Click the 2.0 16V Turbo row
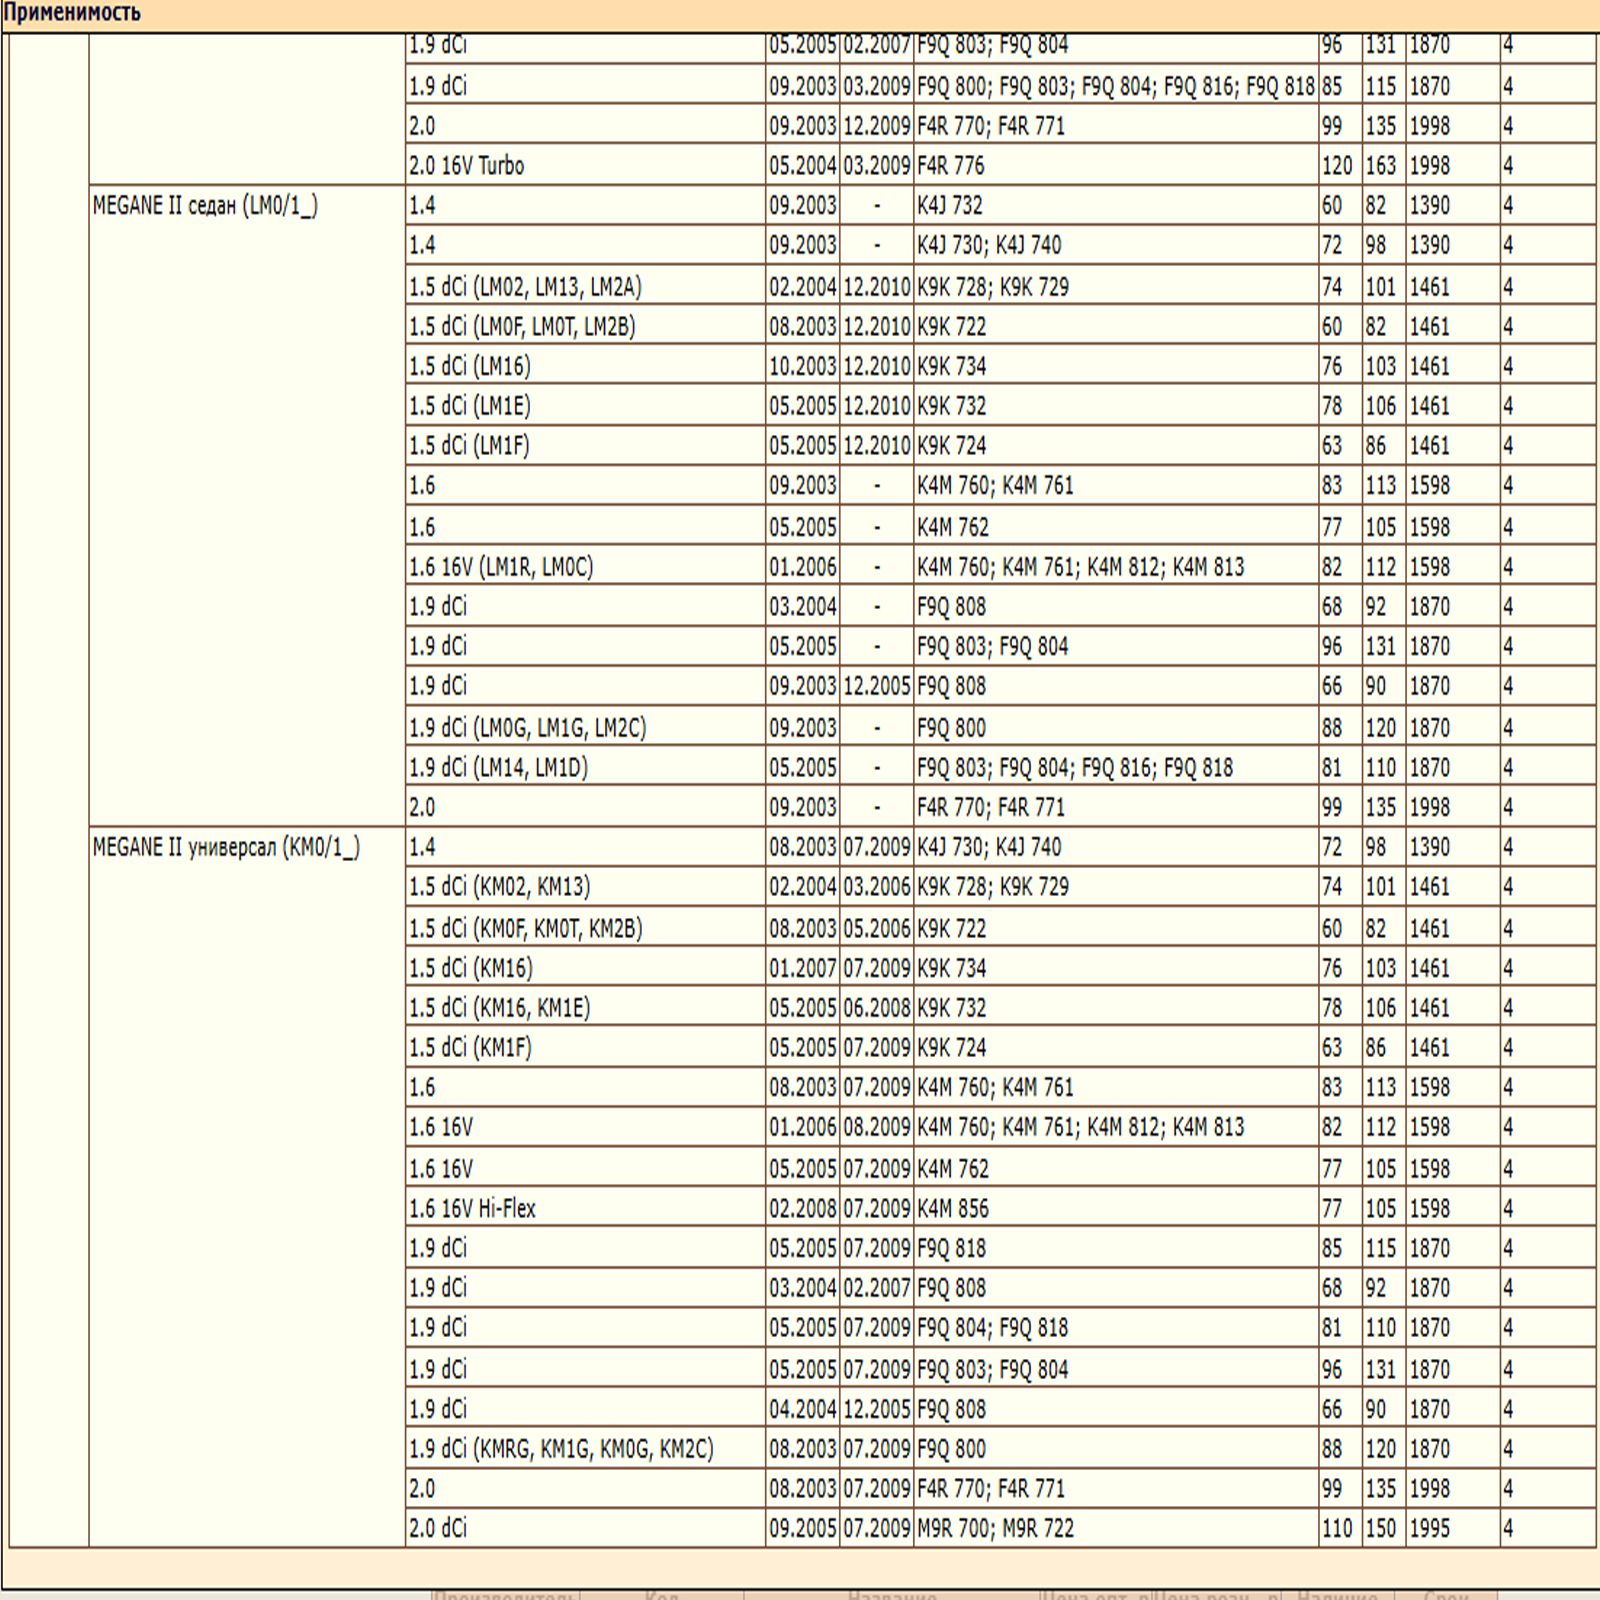 coord(1001,165)
